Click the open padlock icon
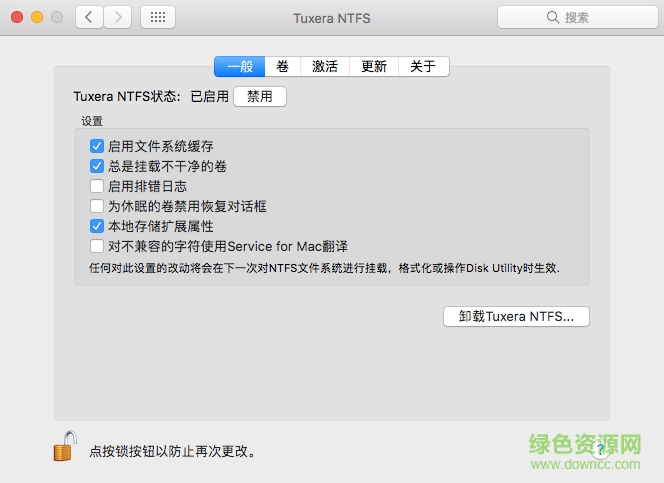Image resolution: width=664 pixels, height=483 pixels. (65, 446)
